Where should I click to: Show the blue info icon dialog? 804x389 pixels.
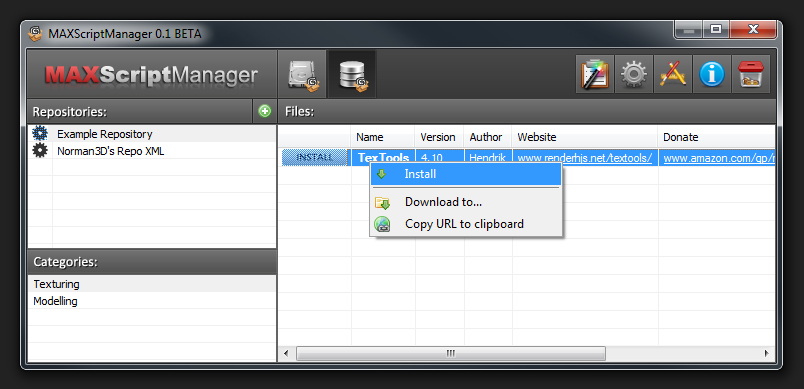point(712,74)
